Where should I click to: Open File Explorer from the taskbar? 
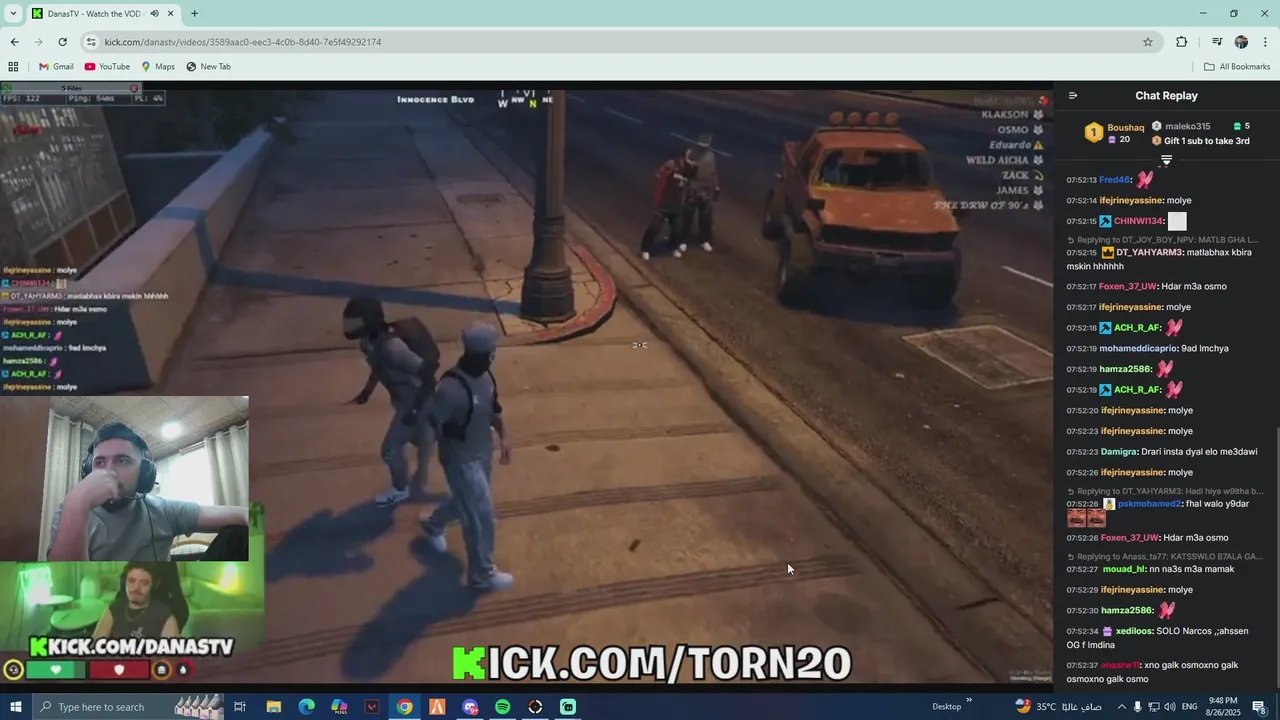(x=274, y=707)
